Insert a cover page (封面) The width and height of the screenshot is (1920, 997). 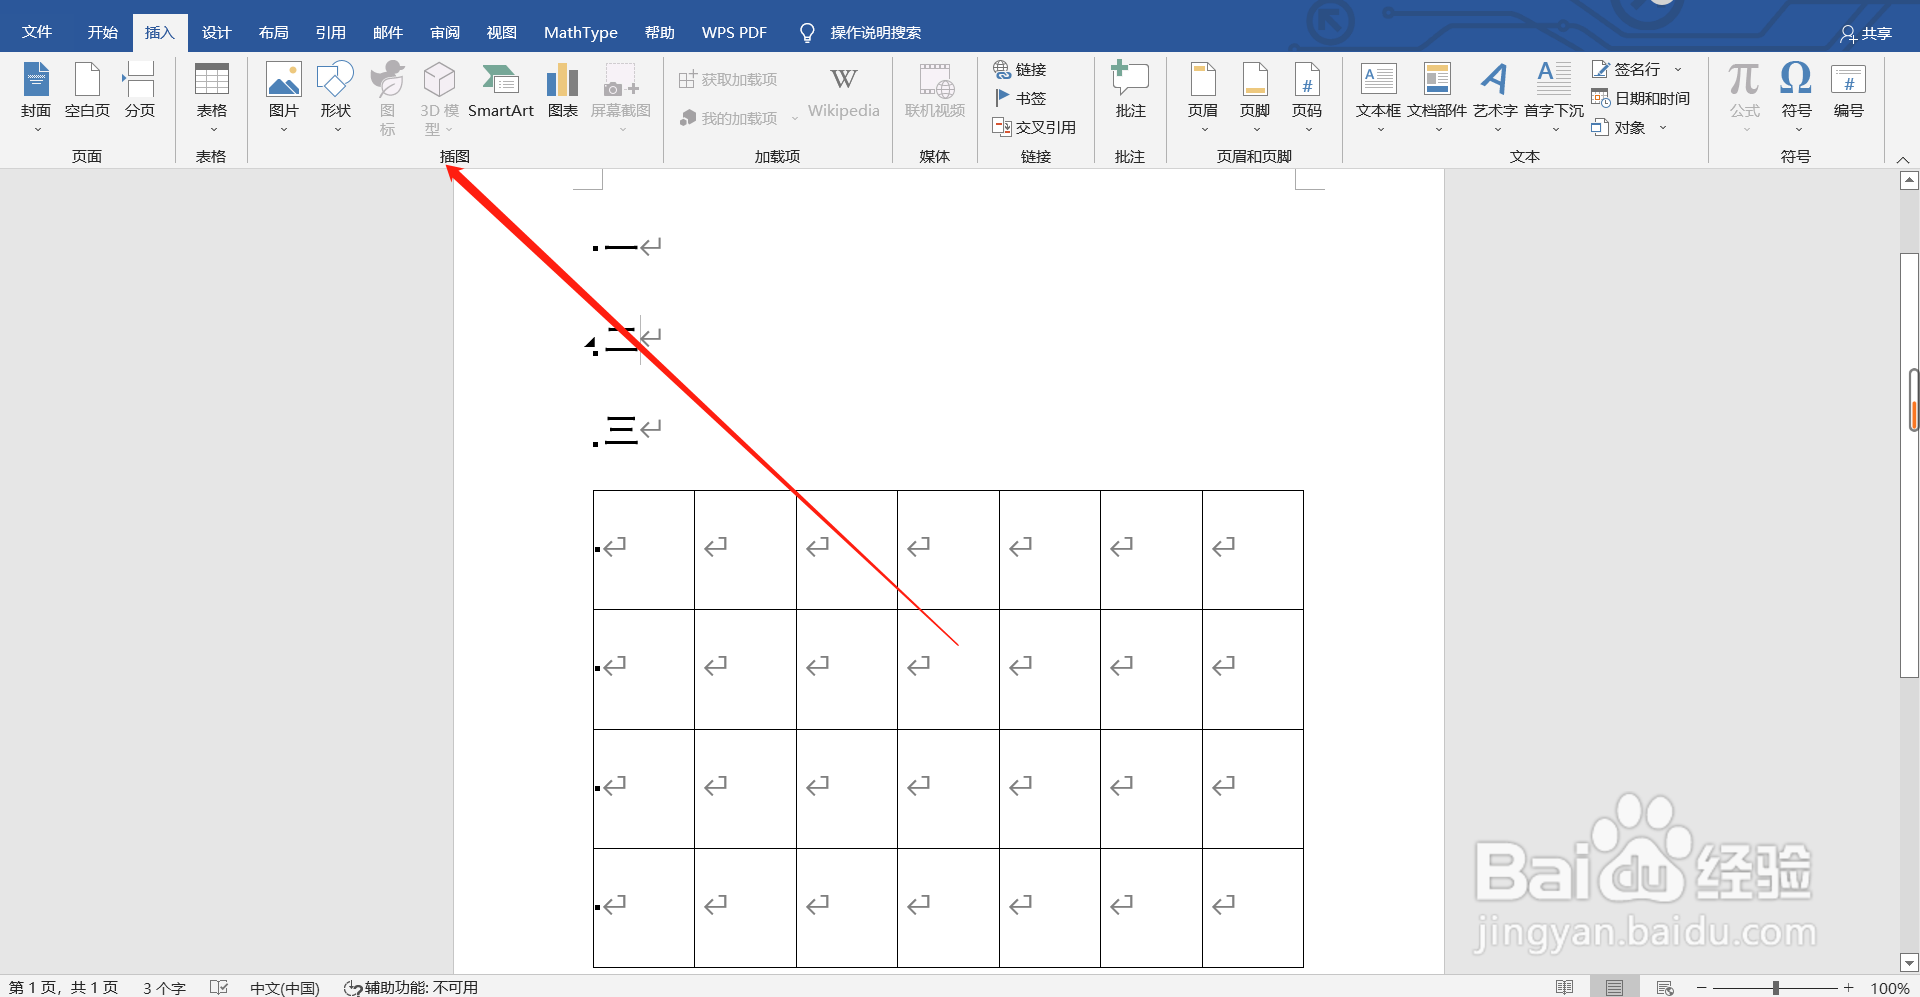click(36, 98)
